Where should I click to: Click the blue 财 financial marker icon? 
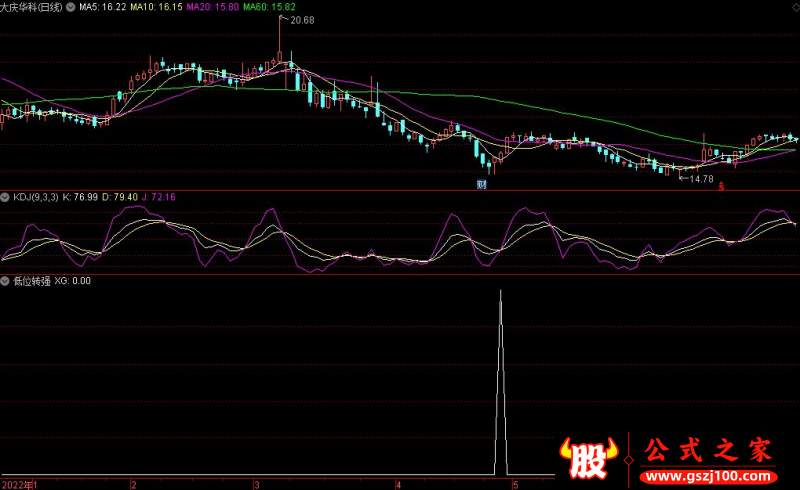click(x=481, y=184)
